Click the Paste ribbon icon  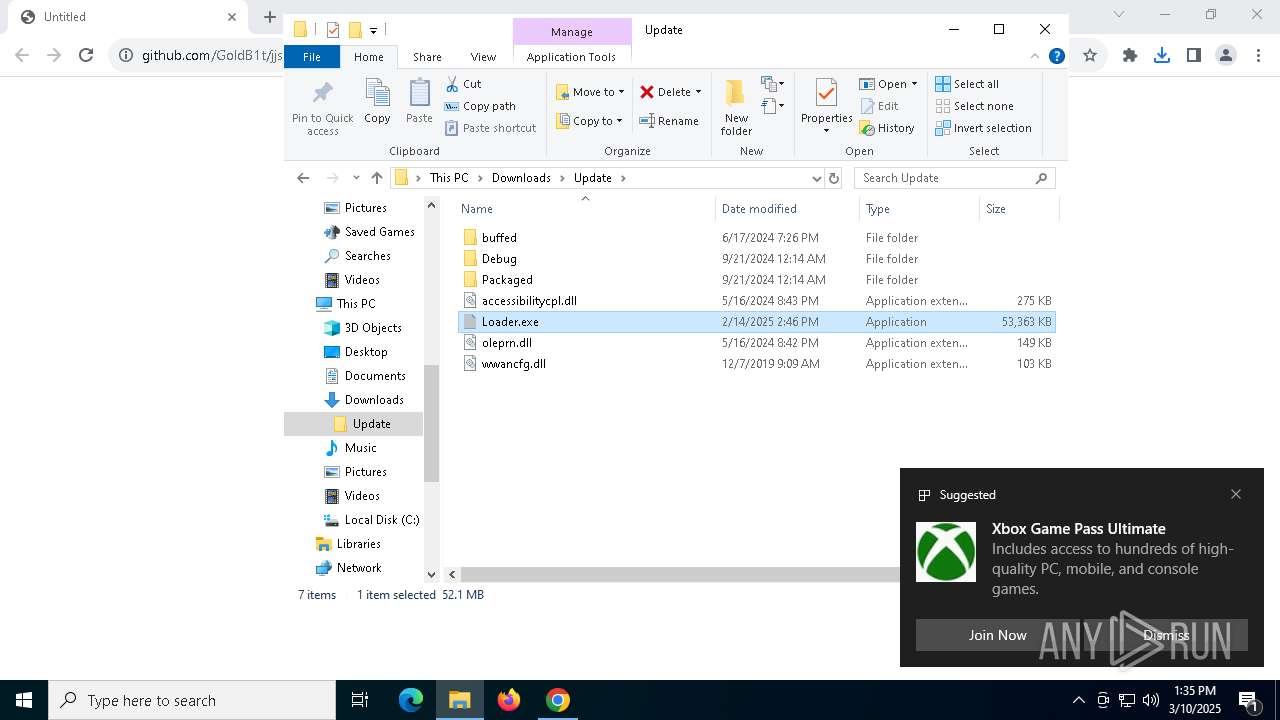coord(419,102)
